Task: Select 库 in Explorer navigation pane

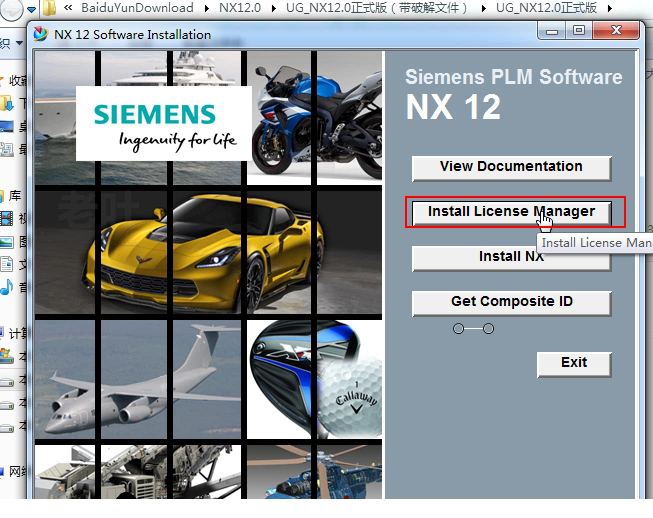Action: point(15,195)
